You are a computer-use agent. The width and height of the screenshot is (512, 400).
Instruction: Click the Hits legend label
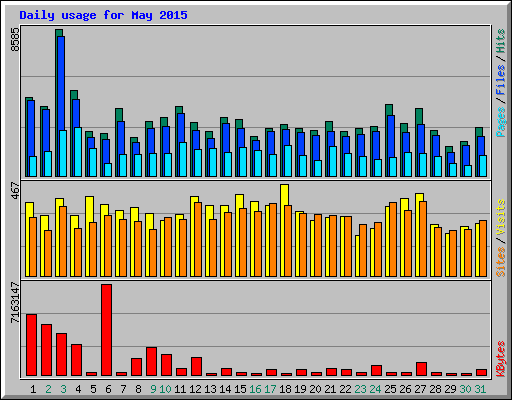[501, 41]
